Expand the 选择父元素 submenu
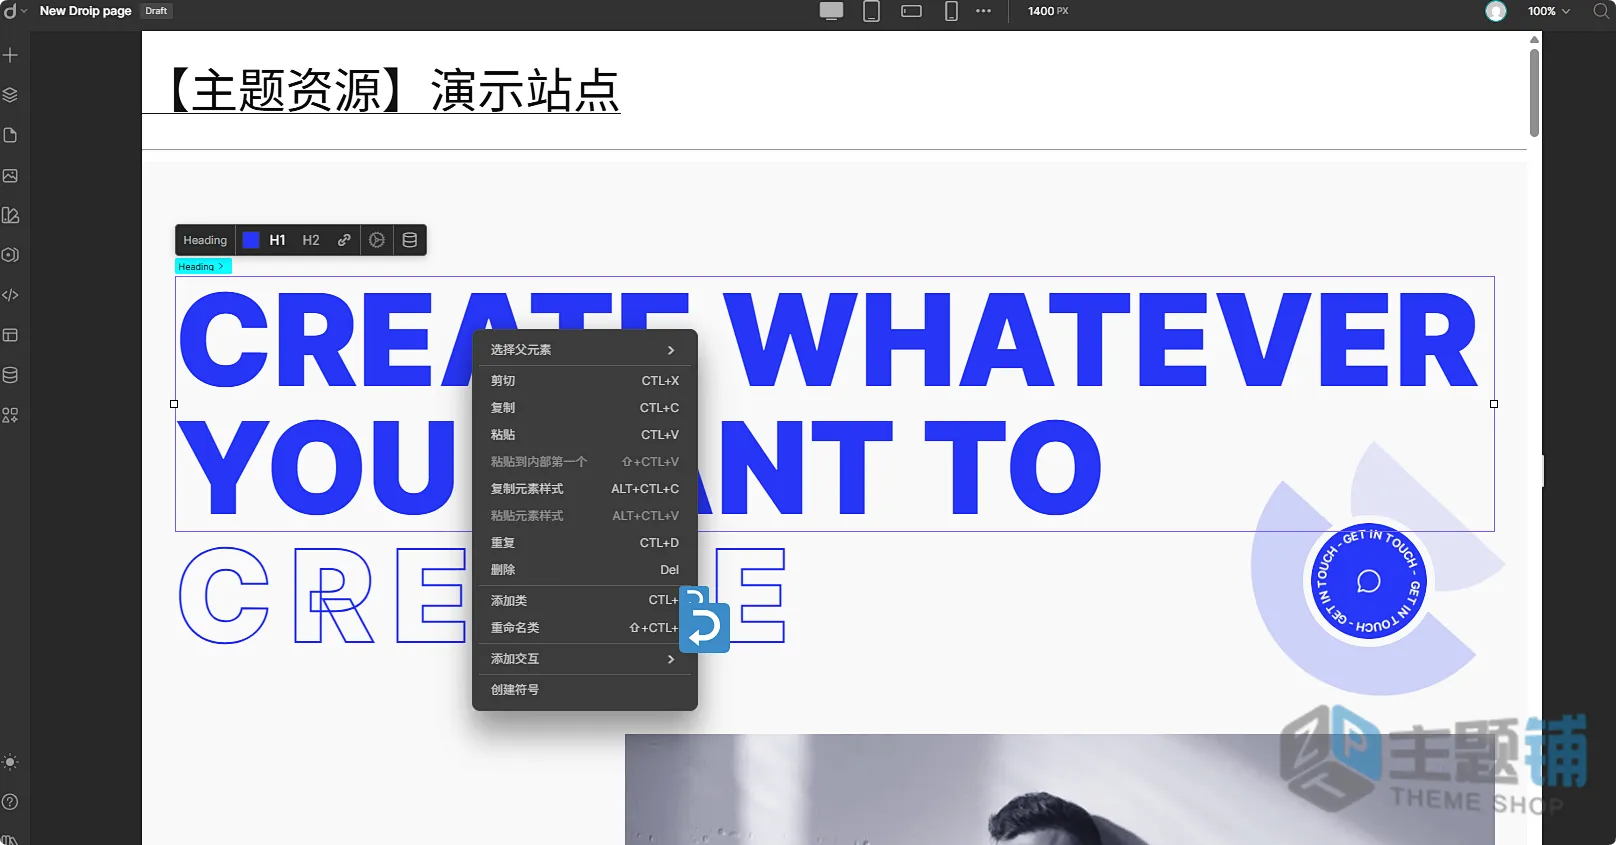The height and width of the screenshot is (845, 1616). [x=584, y=350]
